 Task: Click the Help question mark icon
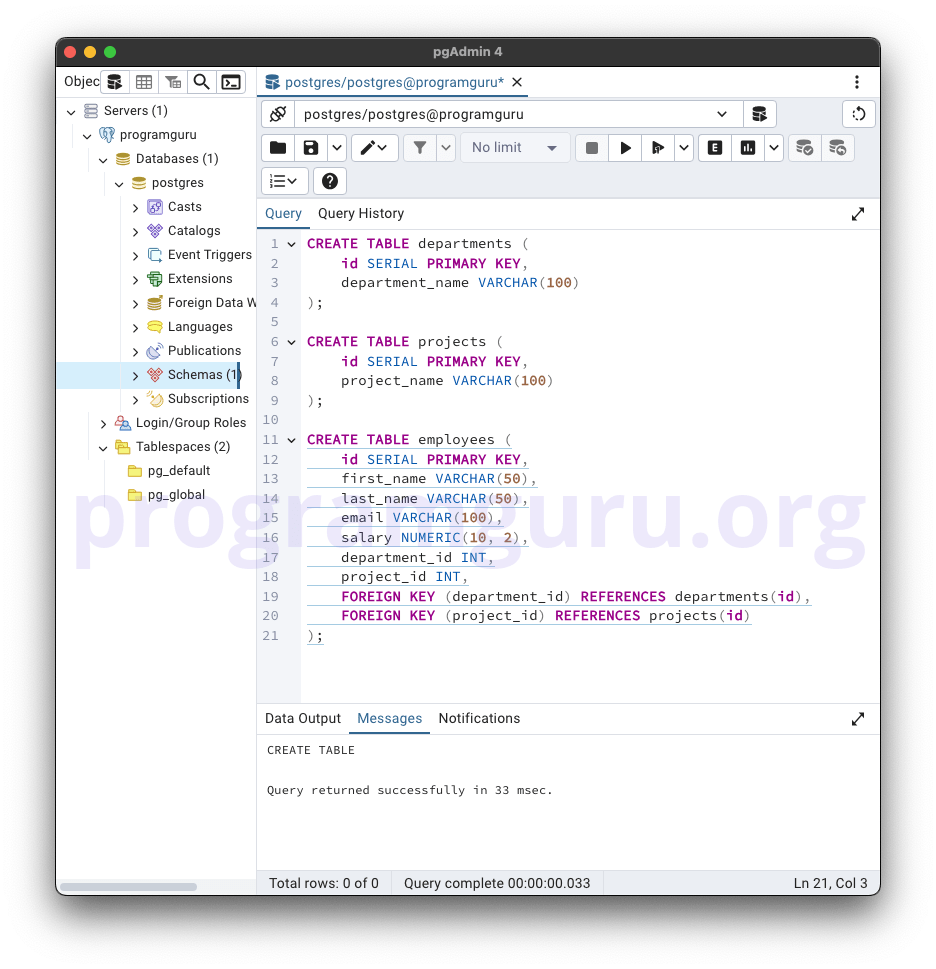point(330,181)
